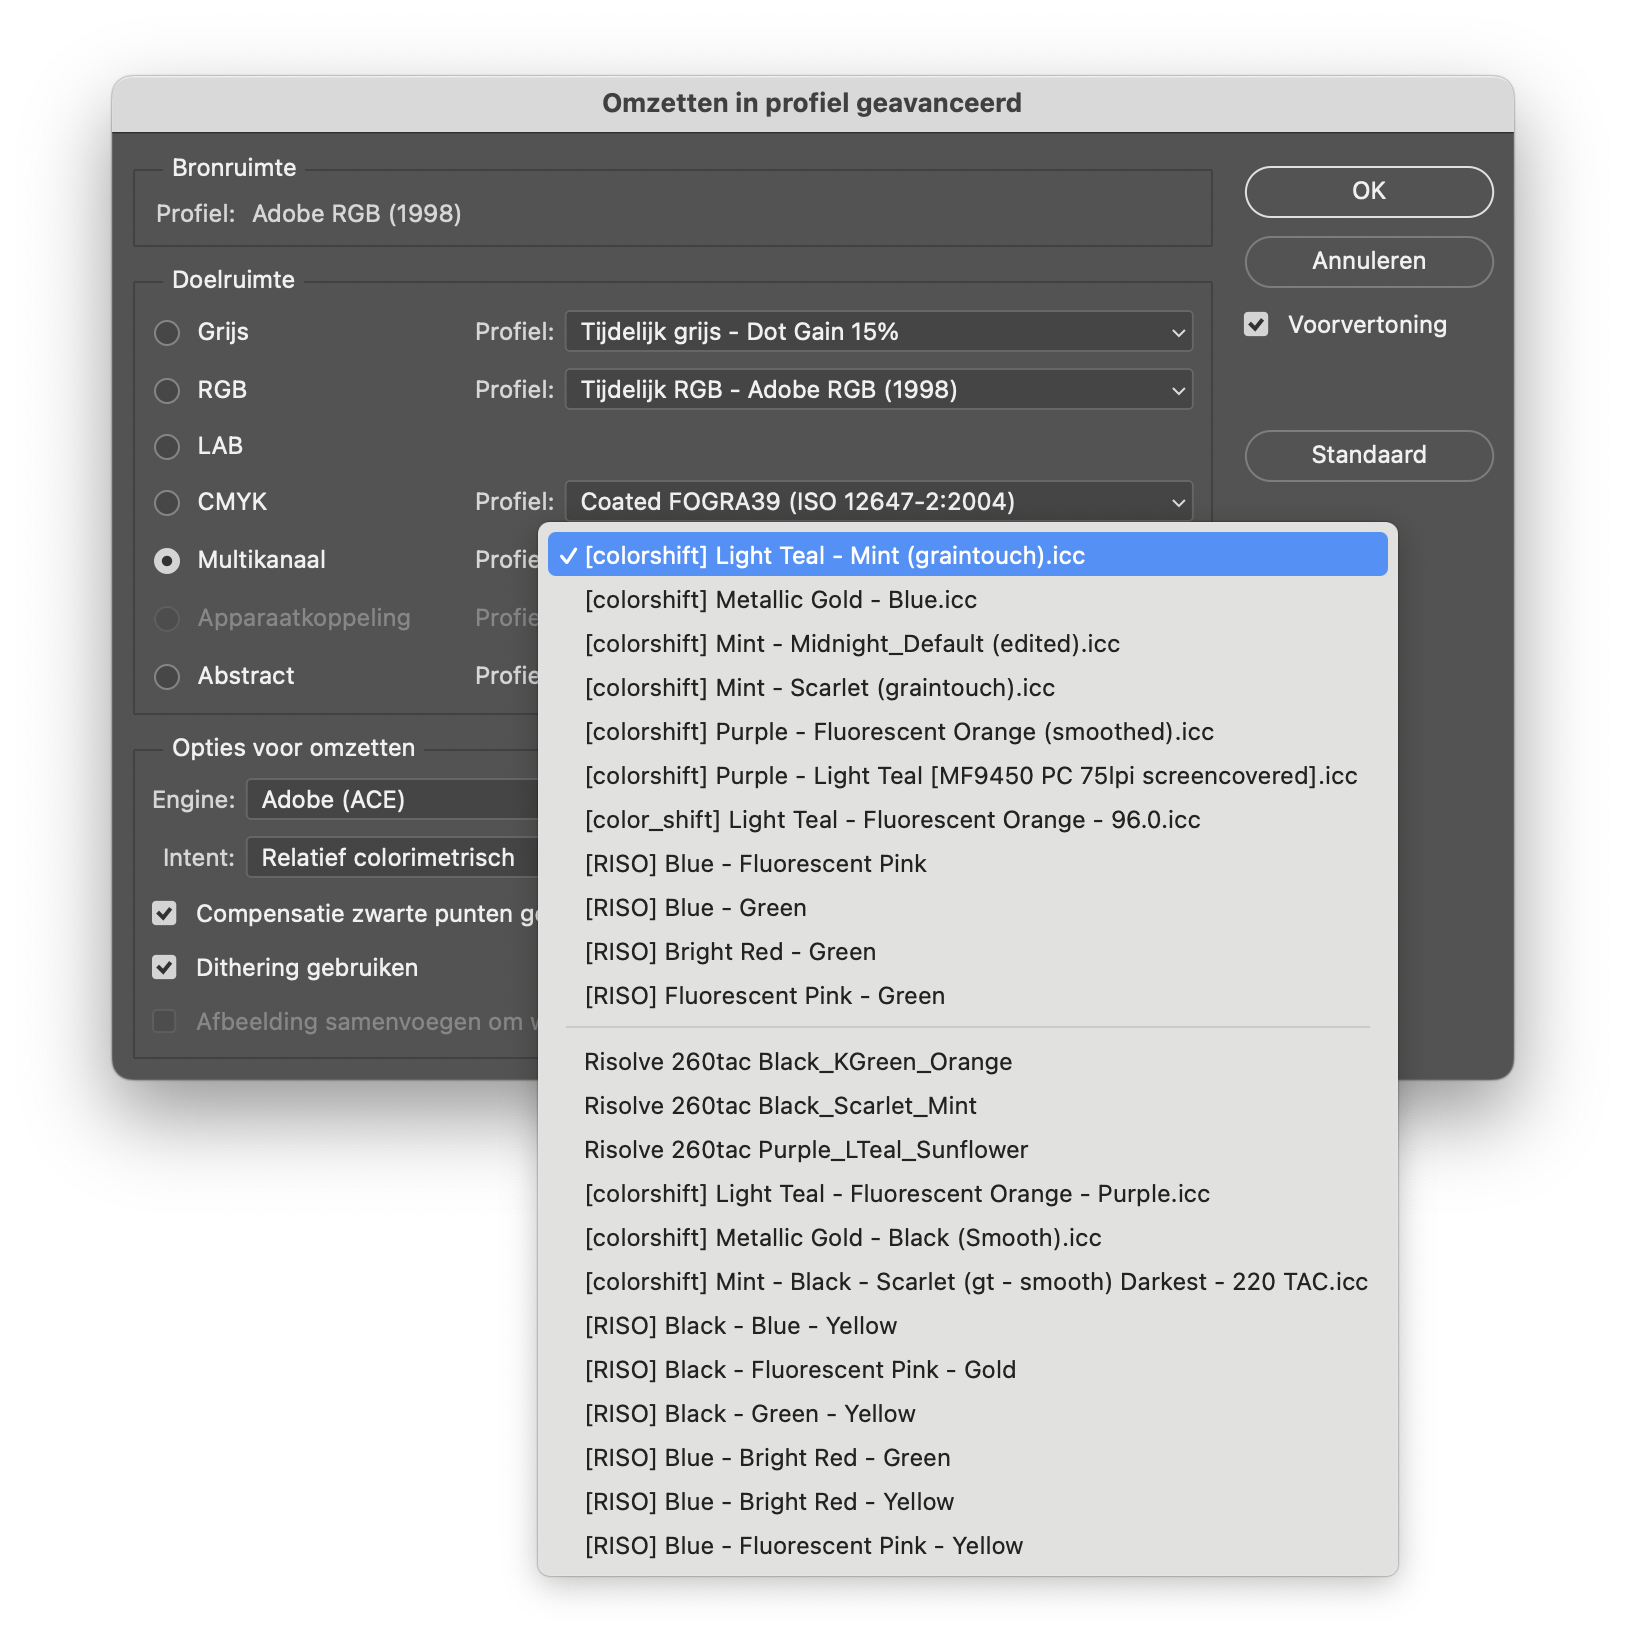1626x1630 pixels.
Task: Uncheck Dithering gebruiken
Action: (x=165, y=967)
